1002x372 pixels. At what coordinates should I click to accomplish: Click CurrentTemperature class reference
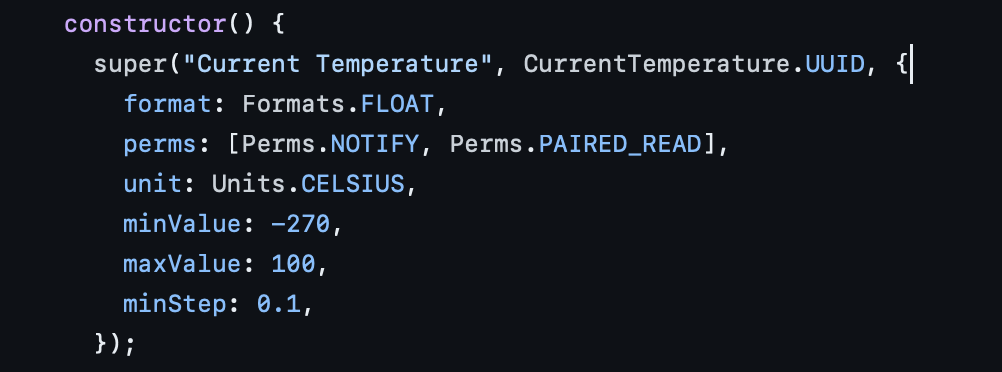[x=660, y=65]
